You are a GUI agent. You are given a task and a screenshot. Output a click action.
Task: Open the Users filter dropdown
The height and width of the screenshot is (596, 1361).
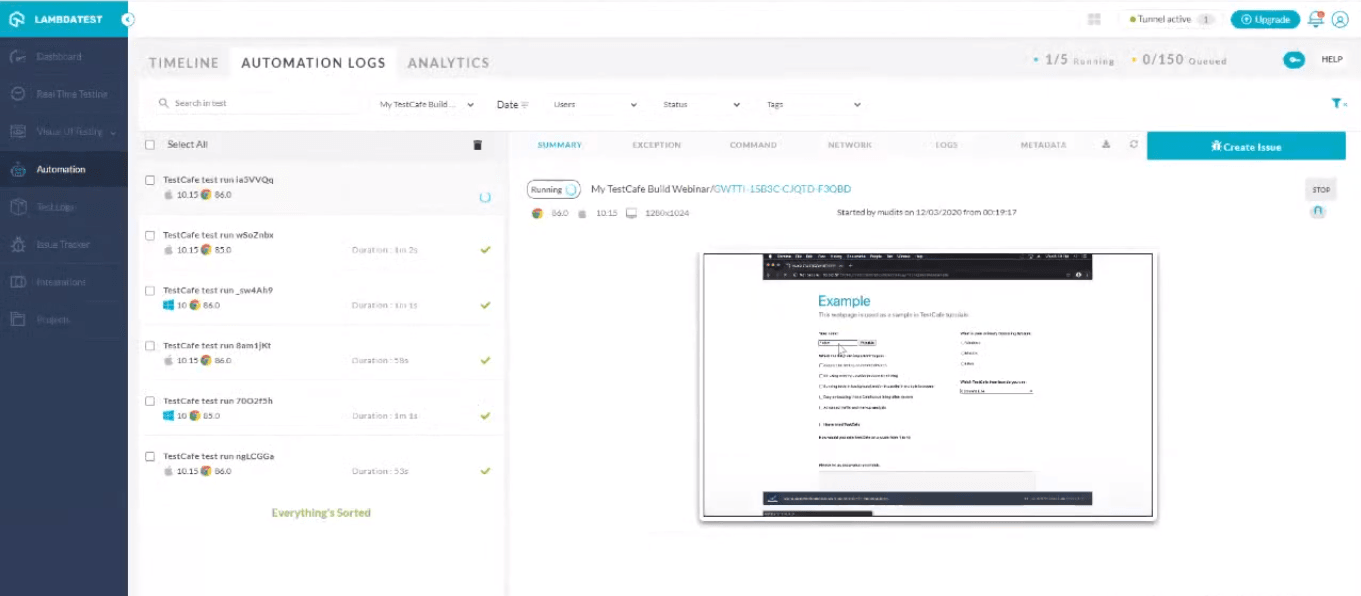pos(595,104)
